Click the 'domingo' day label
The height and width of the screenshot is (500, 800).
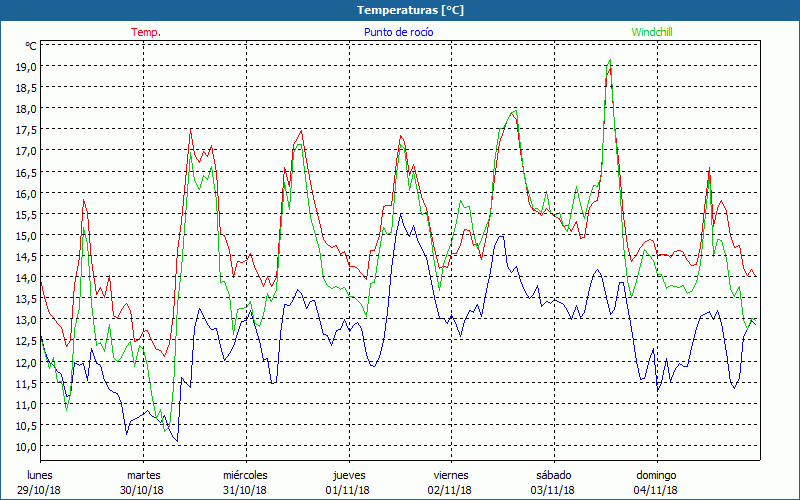pyautogui.click(x=656, y=475)
